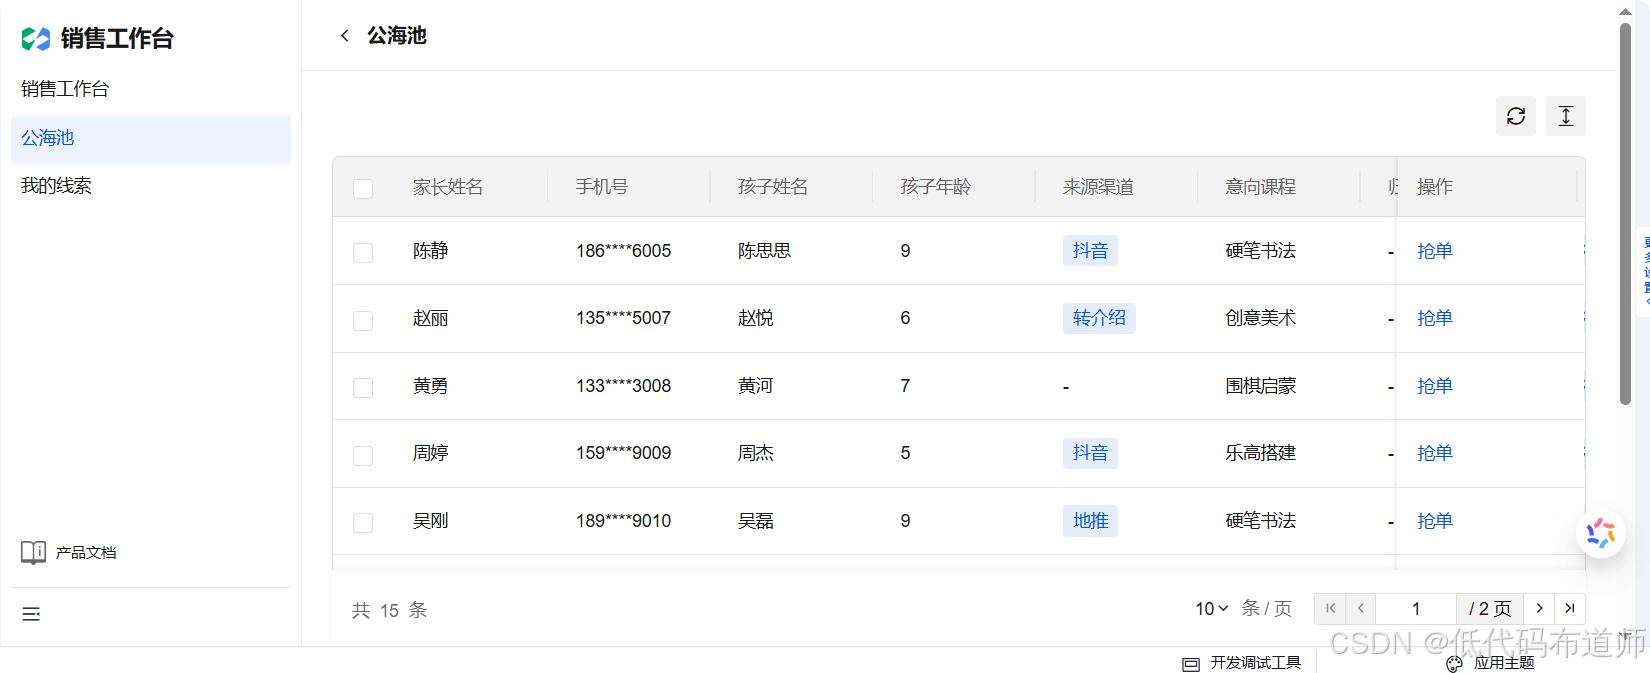Open the 产品文档 book icon
This screenshot has height=673, width=1650.
pyautogui.click(x=33, y=552)
